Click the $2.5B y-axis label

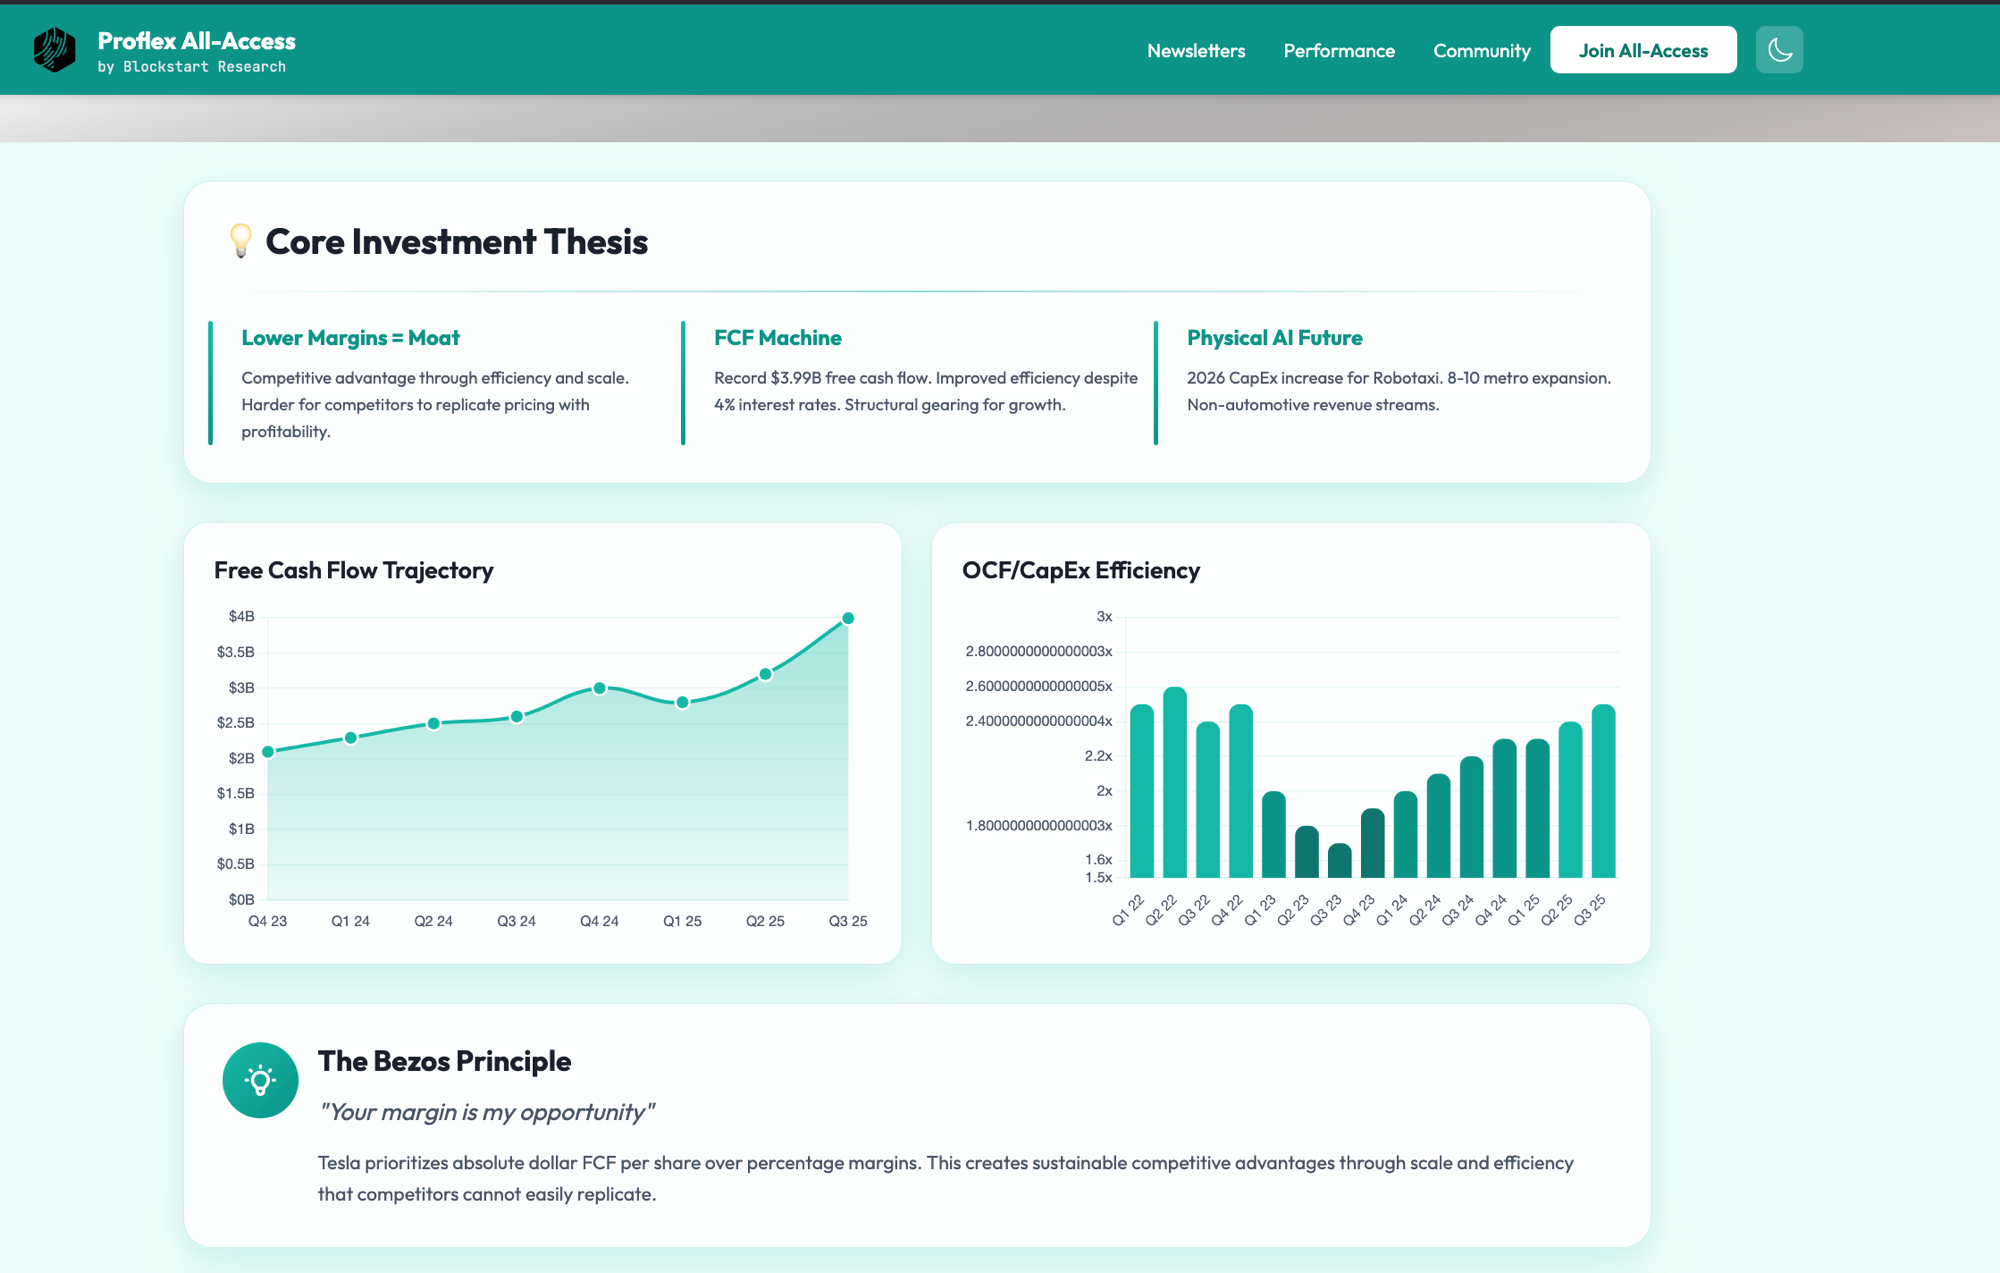tap(236, 722)
